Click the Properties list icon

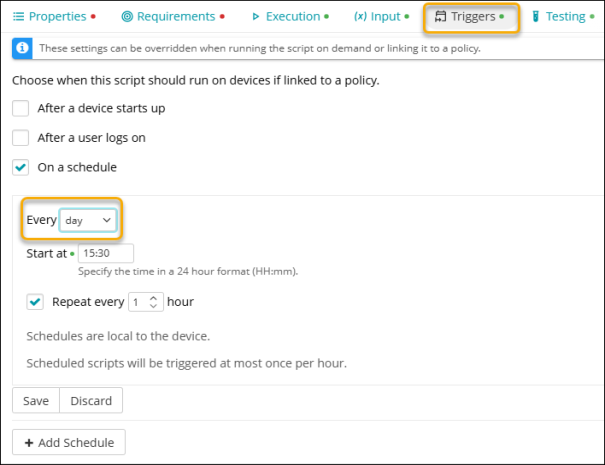18,17
